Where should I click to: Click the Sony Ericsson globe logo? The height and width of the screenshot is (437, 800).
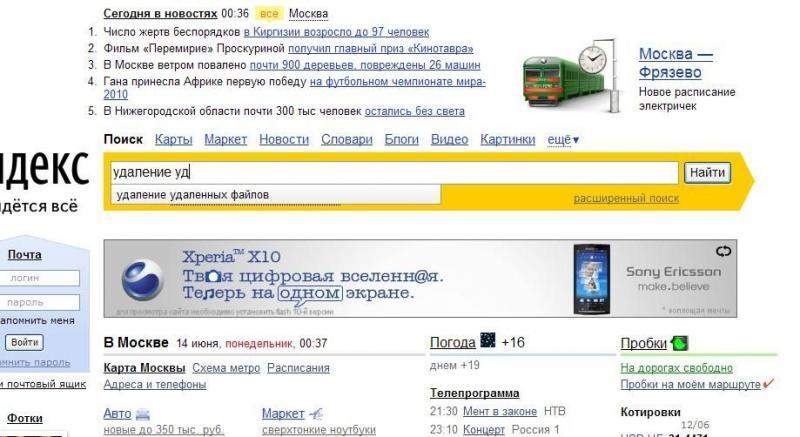(x=142, y=279)
